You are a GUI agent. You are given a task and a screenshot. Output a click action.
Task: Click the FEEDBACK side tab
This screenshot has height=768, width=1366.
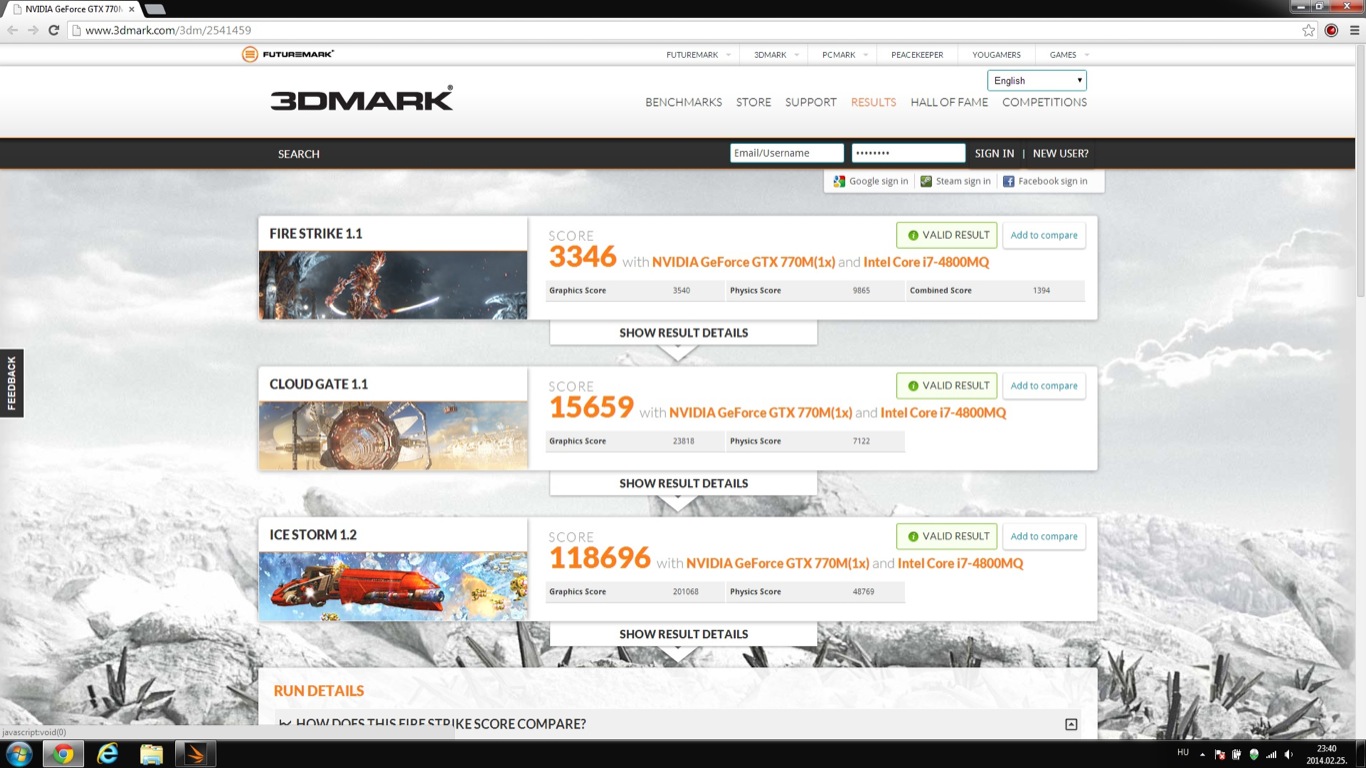coord(12,383)
